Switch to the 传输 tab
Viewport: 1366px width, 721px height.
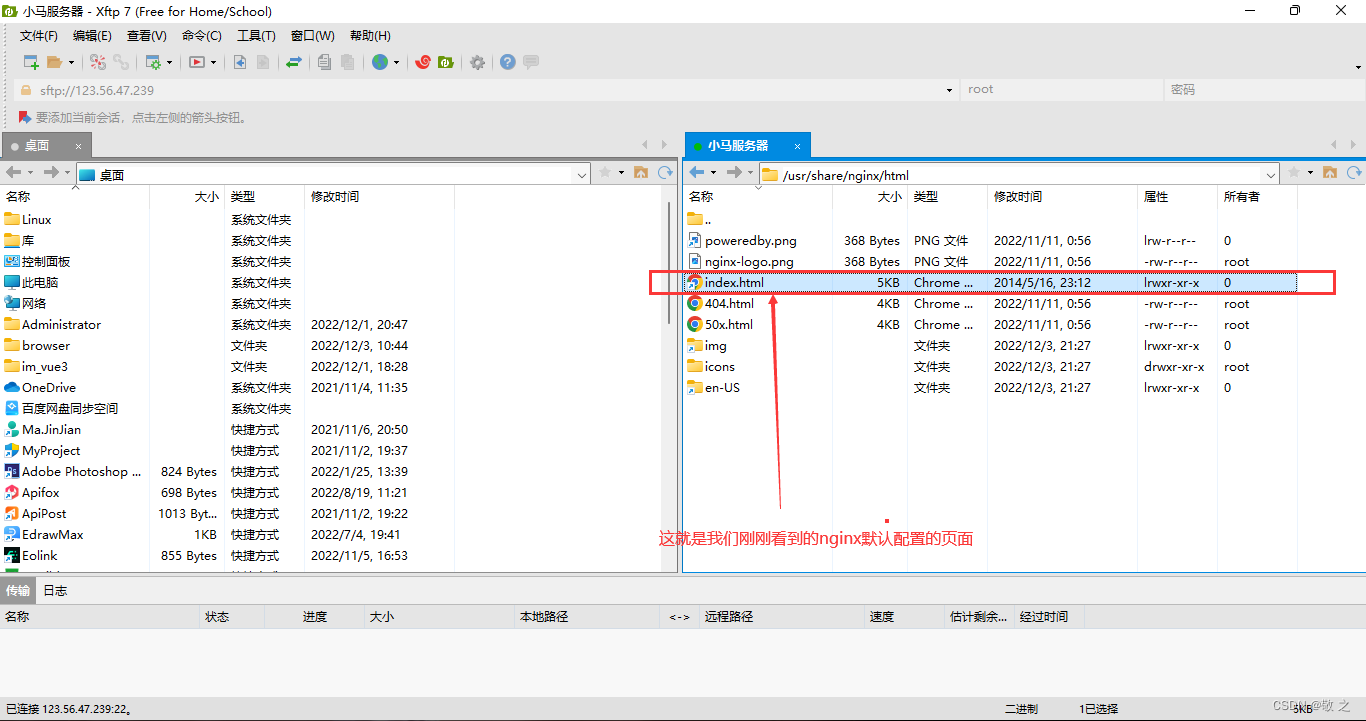click(18, 591)
